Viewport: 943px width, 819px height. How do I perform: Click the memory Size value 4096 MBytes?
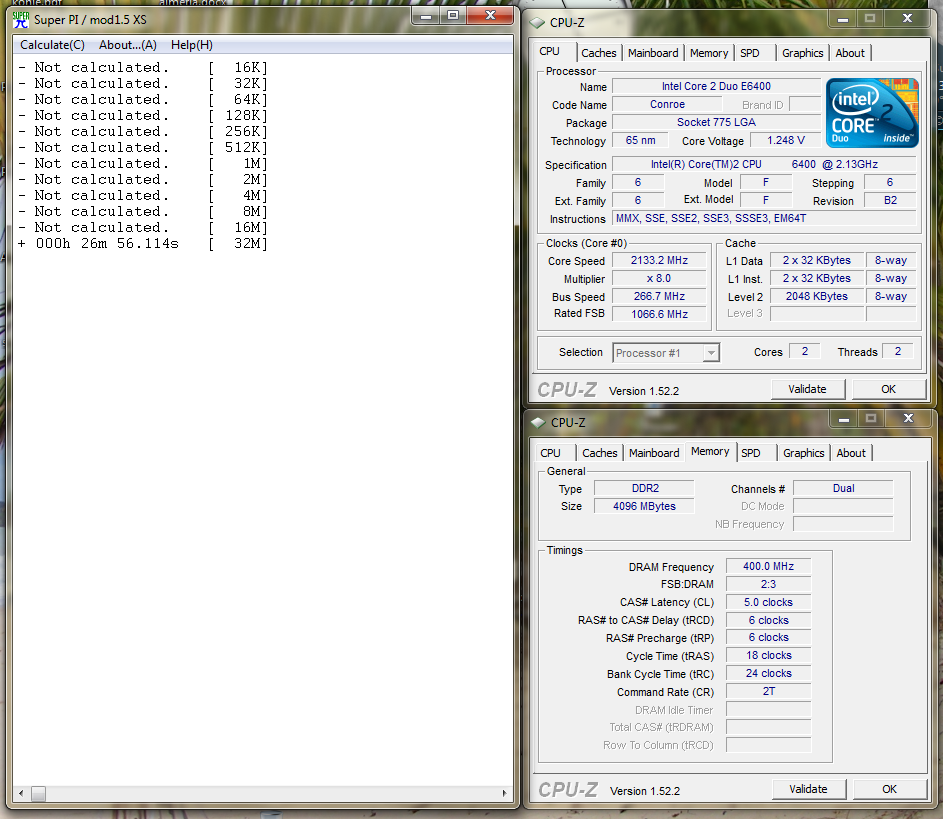[x=645, y=506]
